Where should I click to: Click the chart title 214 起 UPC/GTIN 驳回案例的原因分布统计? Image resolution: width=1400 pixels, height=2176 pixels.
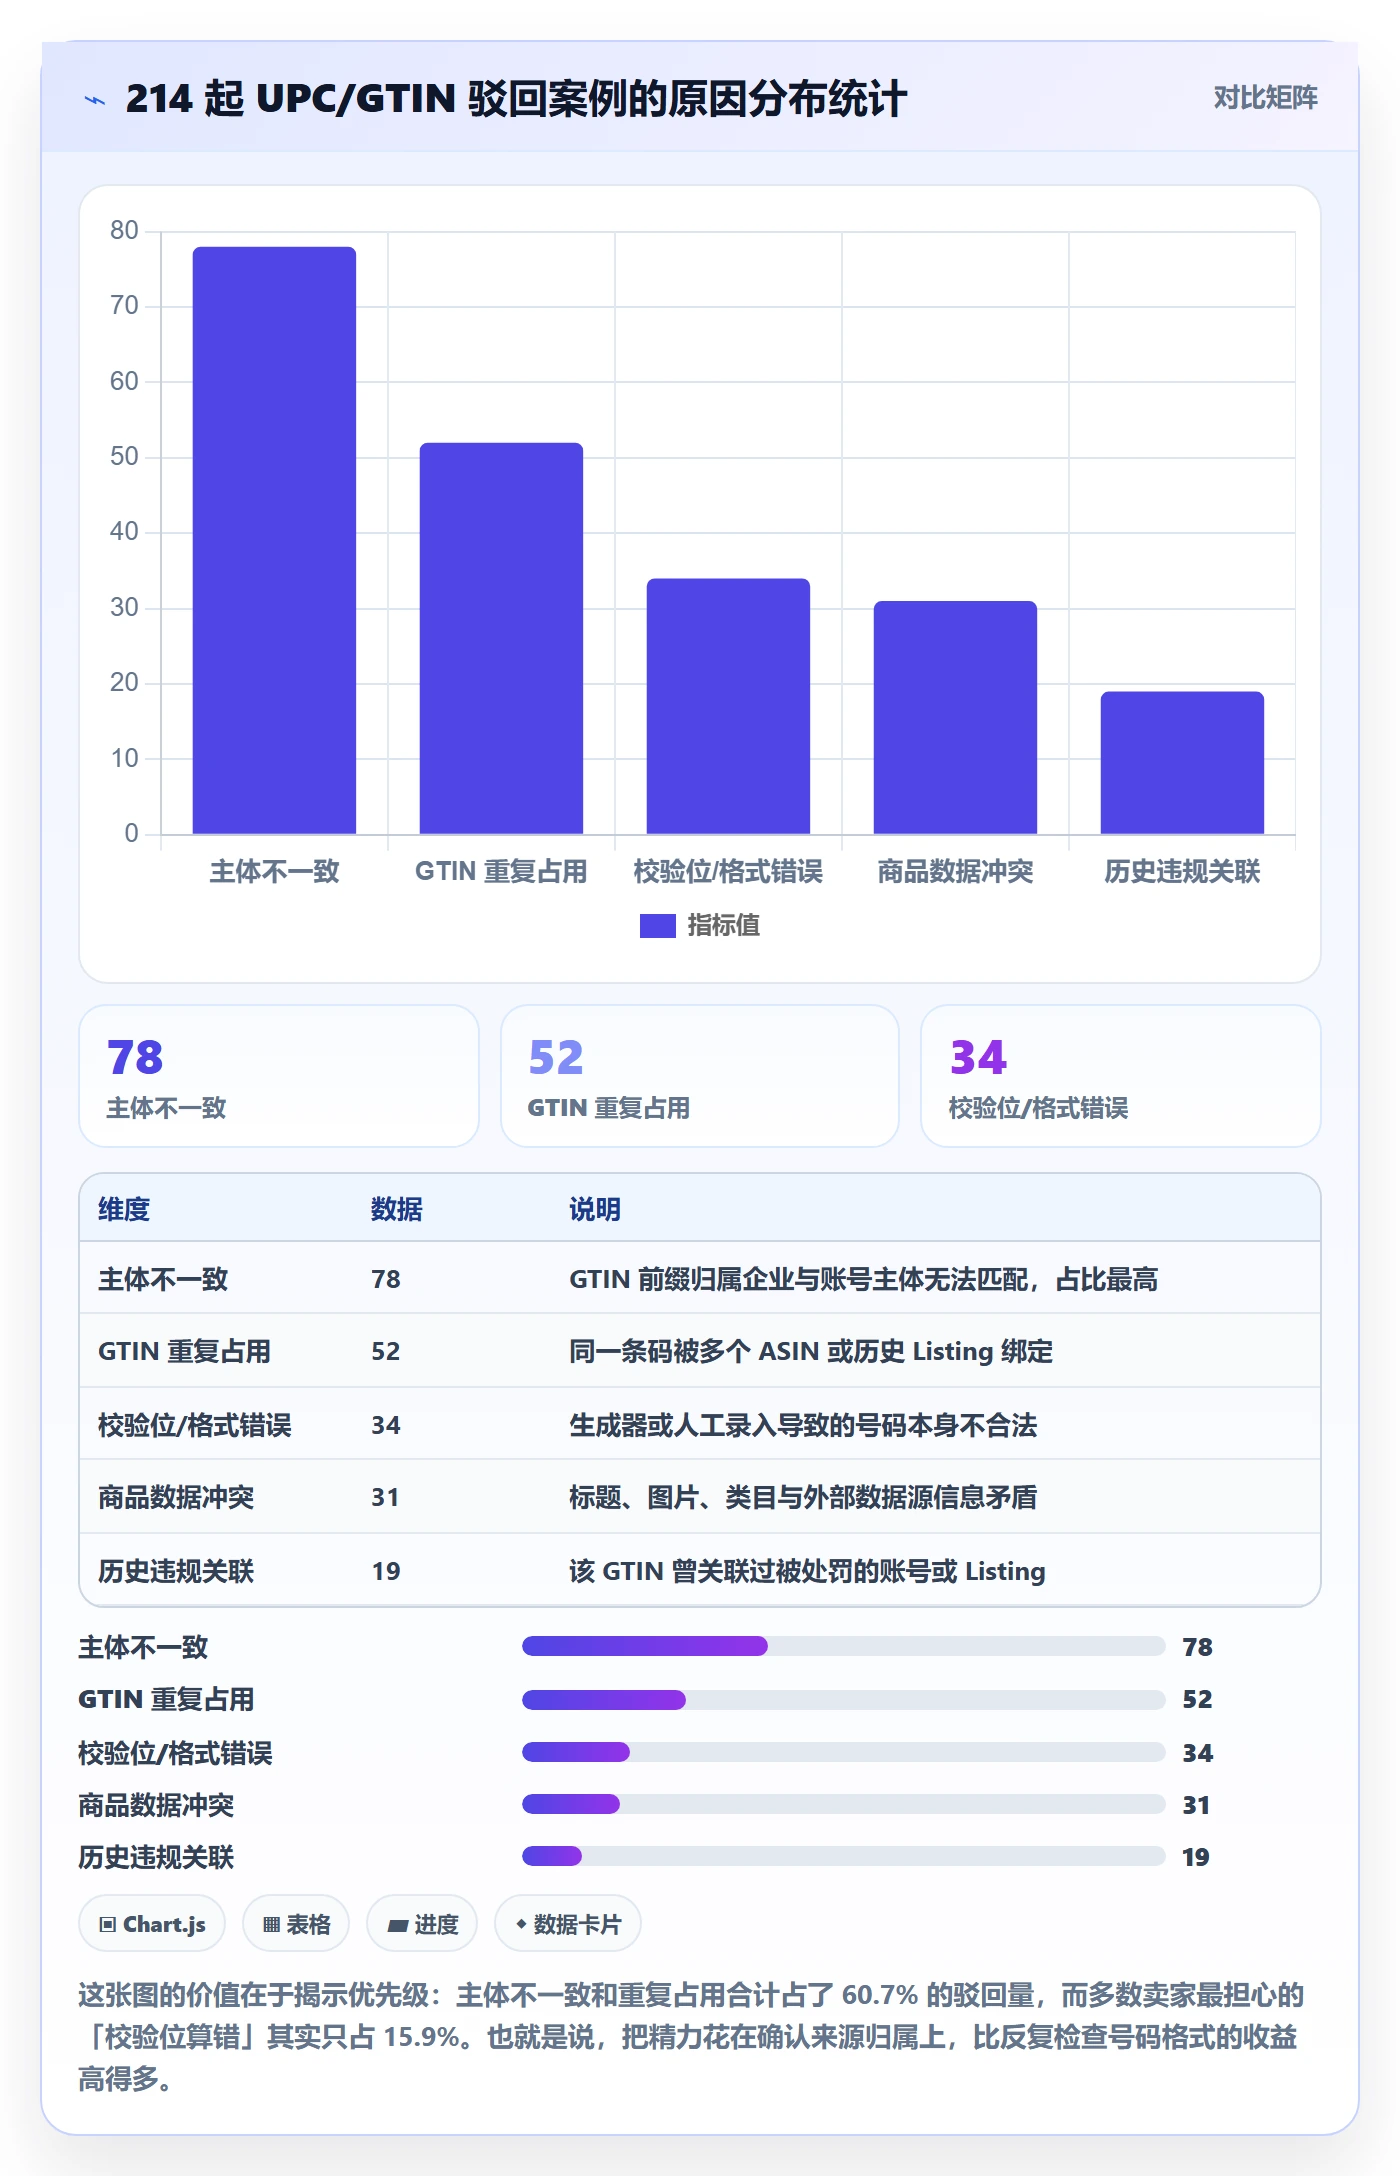coord(516,99)
